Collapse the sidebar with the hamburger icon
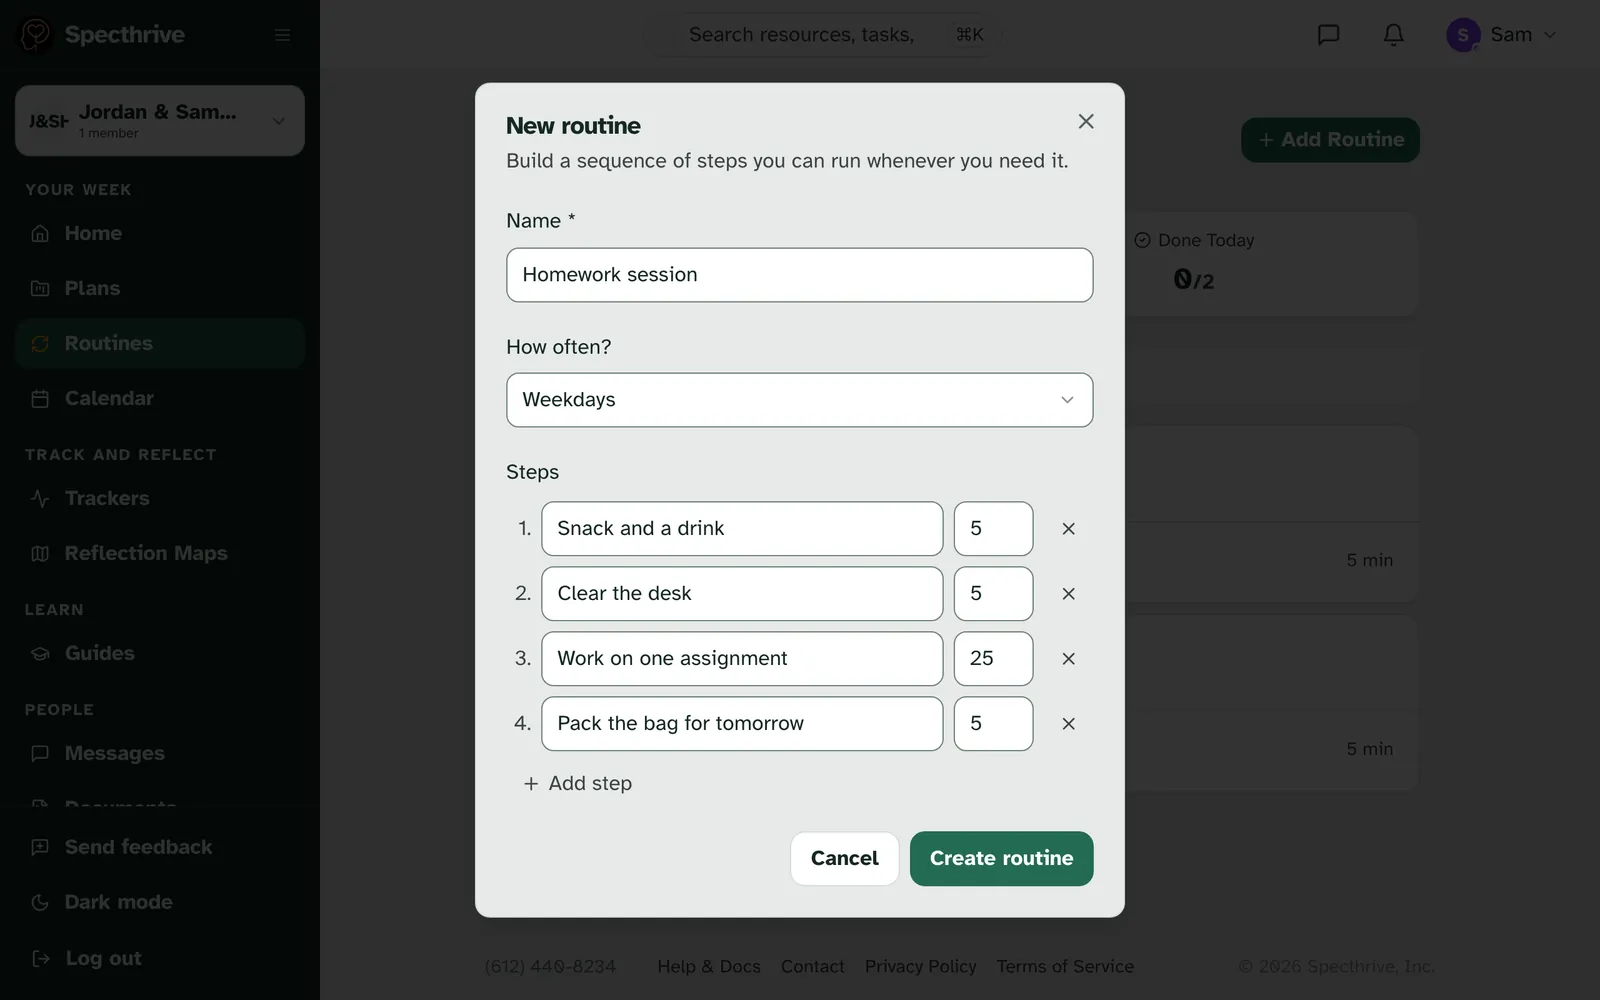Viewport: 1600px width, 1000px height. click(283, 35)
